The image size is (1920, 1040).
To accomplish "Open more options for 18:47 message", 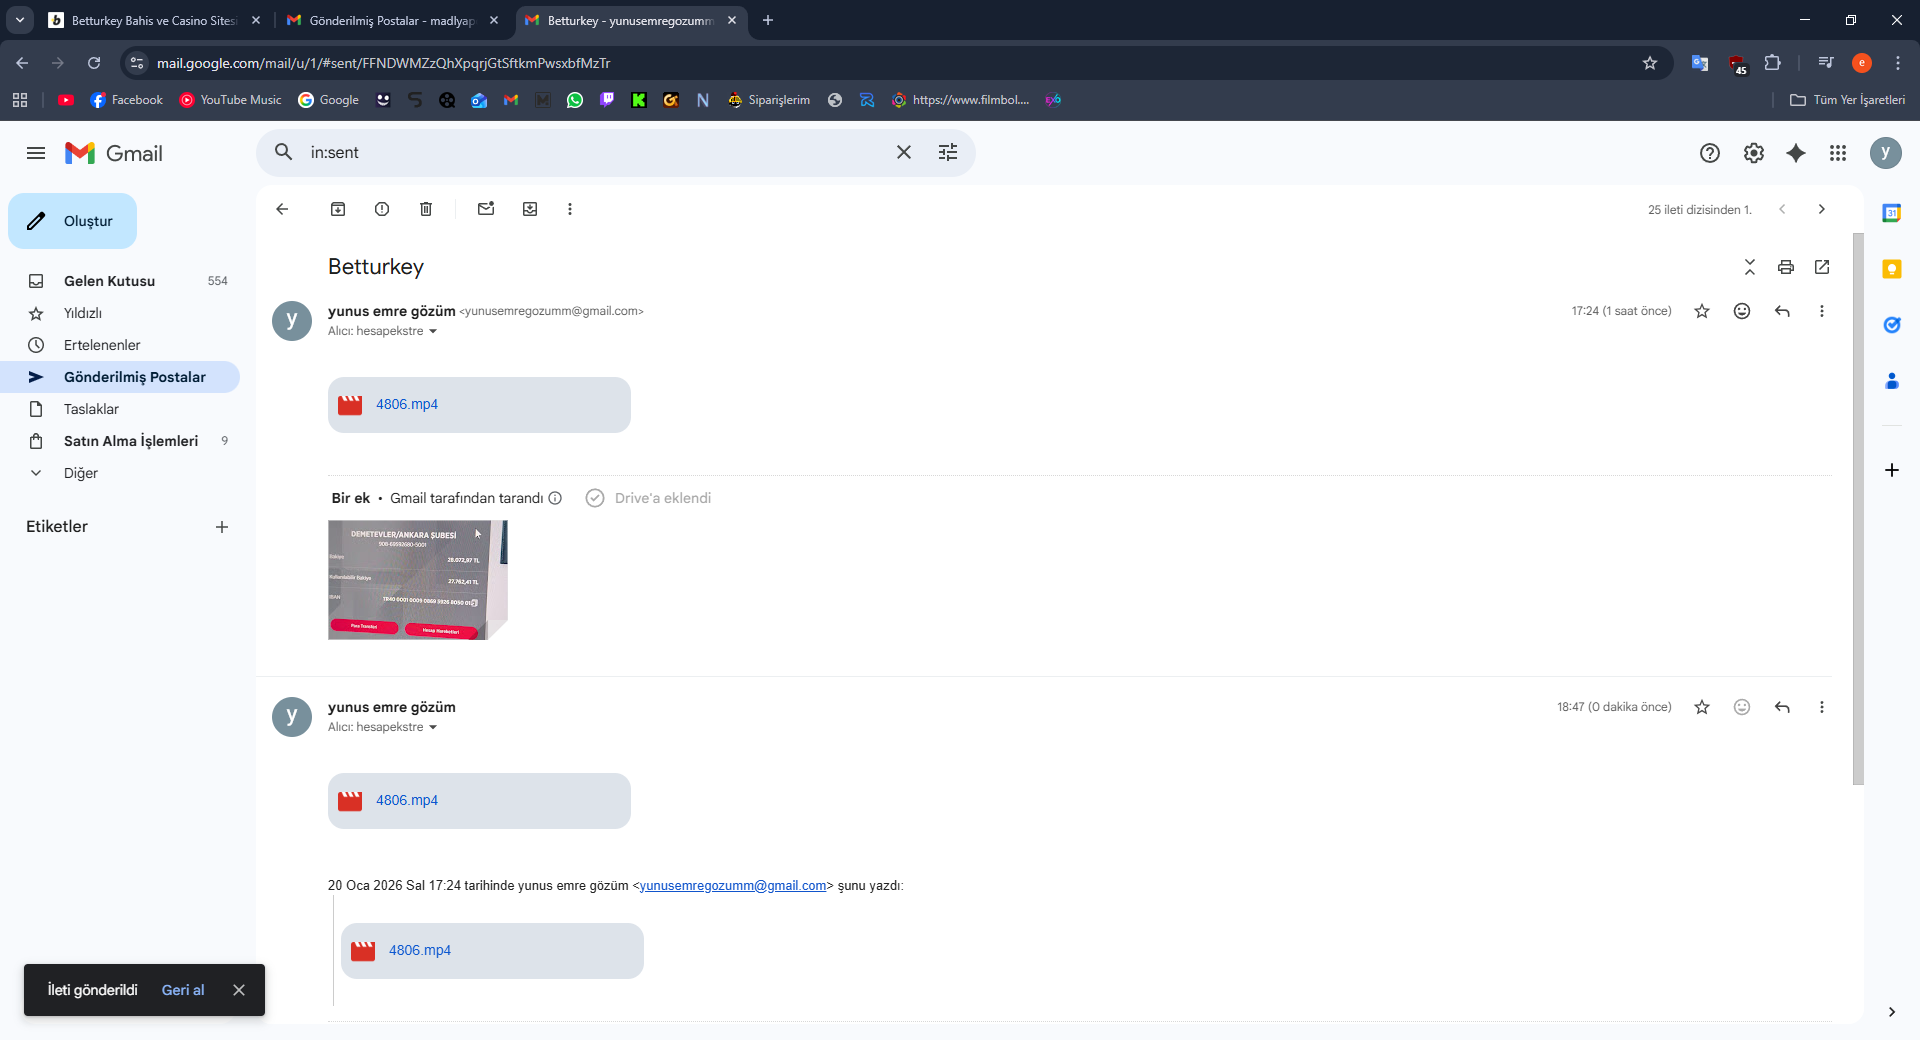I will click(x=1822, y=707).
